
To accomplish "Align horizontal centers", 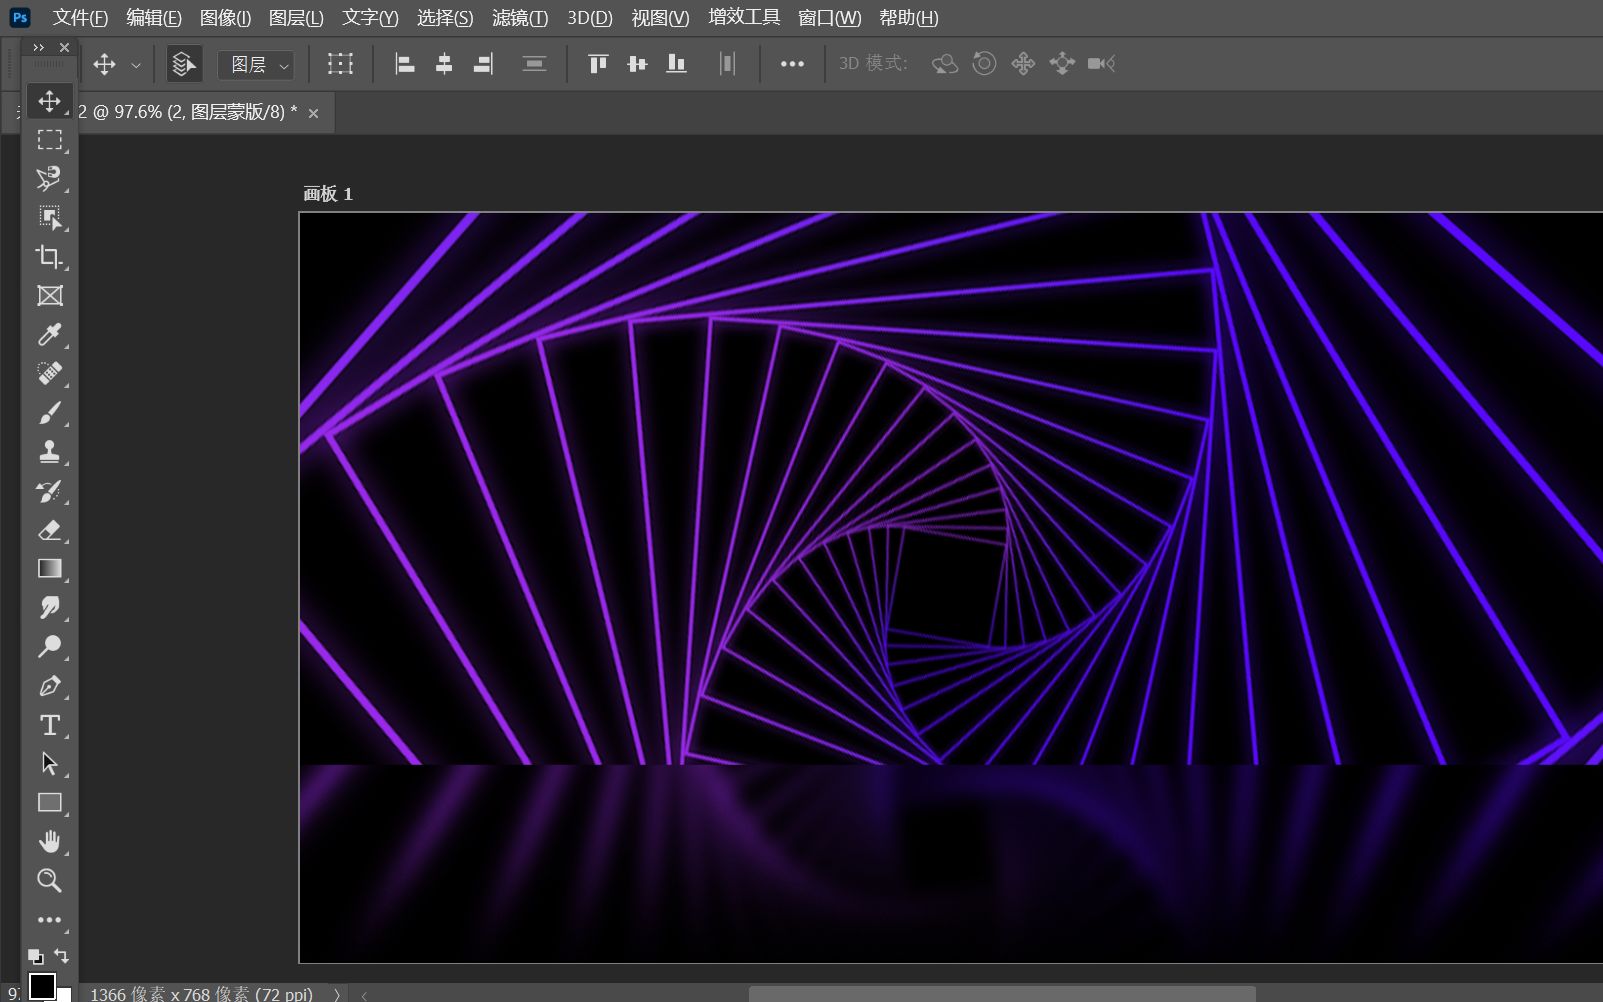I will 444,64.
